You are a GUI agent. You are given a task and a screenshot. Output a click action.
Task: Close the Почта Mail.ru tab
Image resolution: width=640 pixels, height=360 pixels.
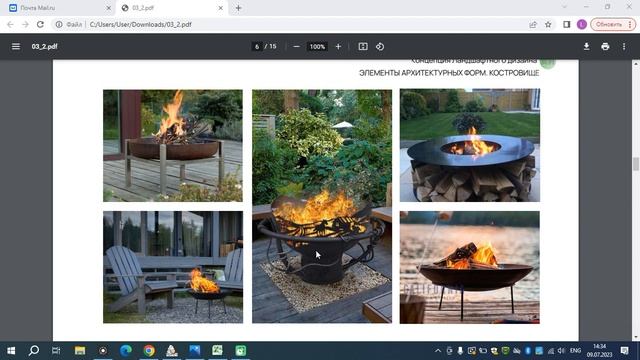(109, 8)
